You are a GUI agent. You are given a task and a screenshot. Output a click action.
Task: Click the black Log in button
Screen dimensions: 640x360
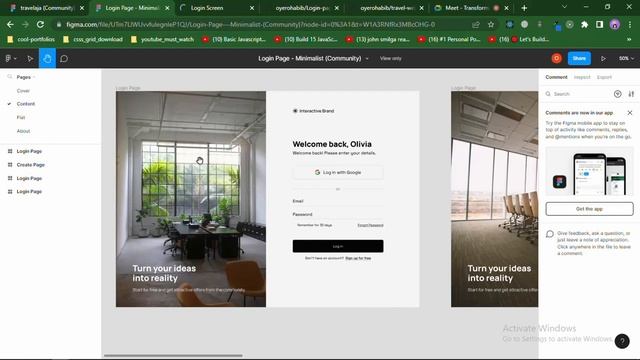click(338, 246)
